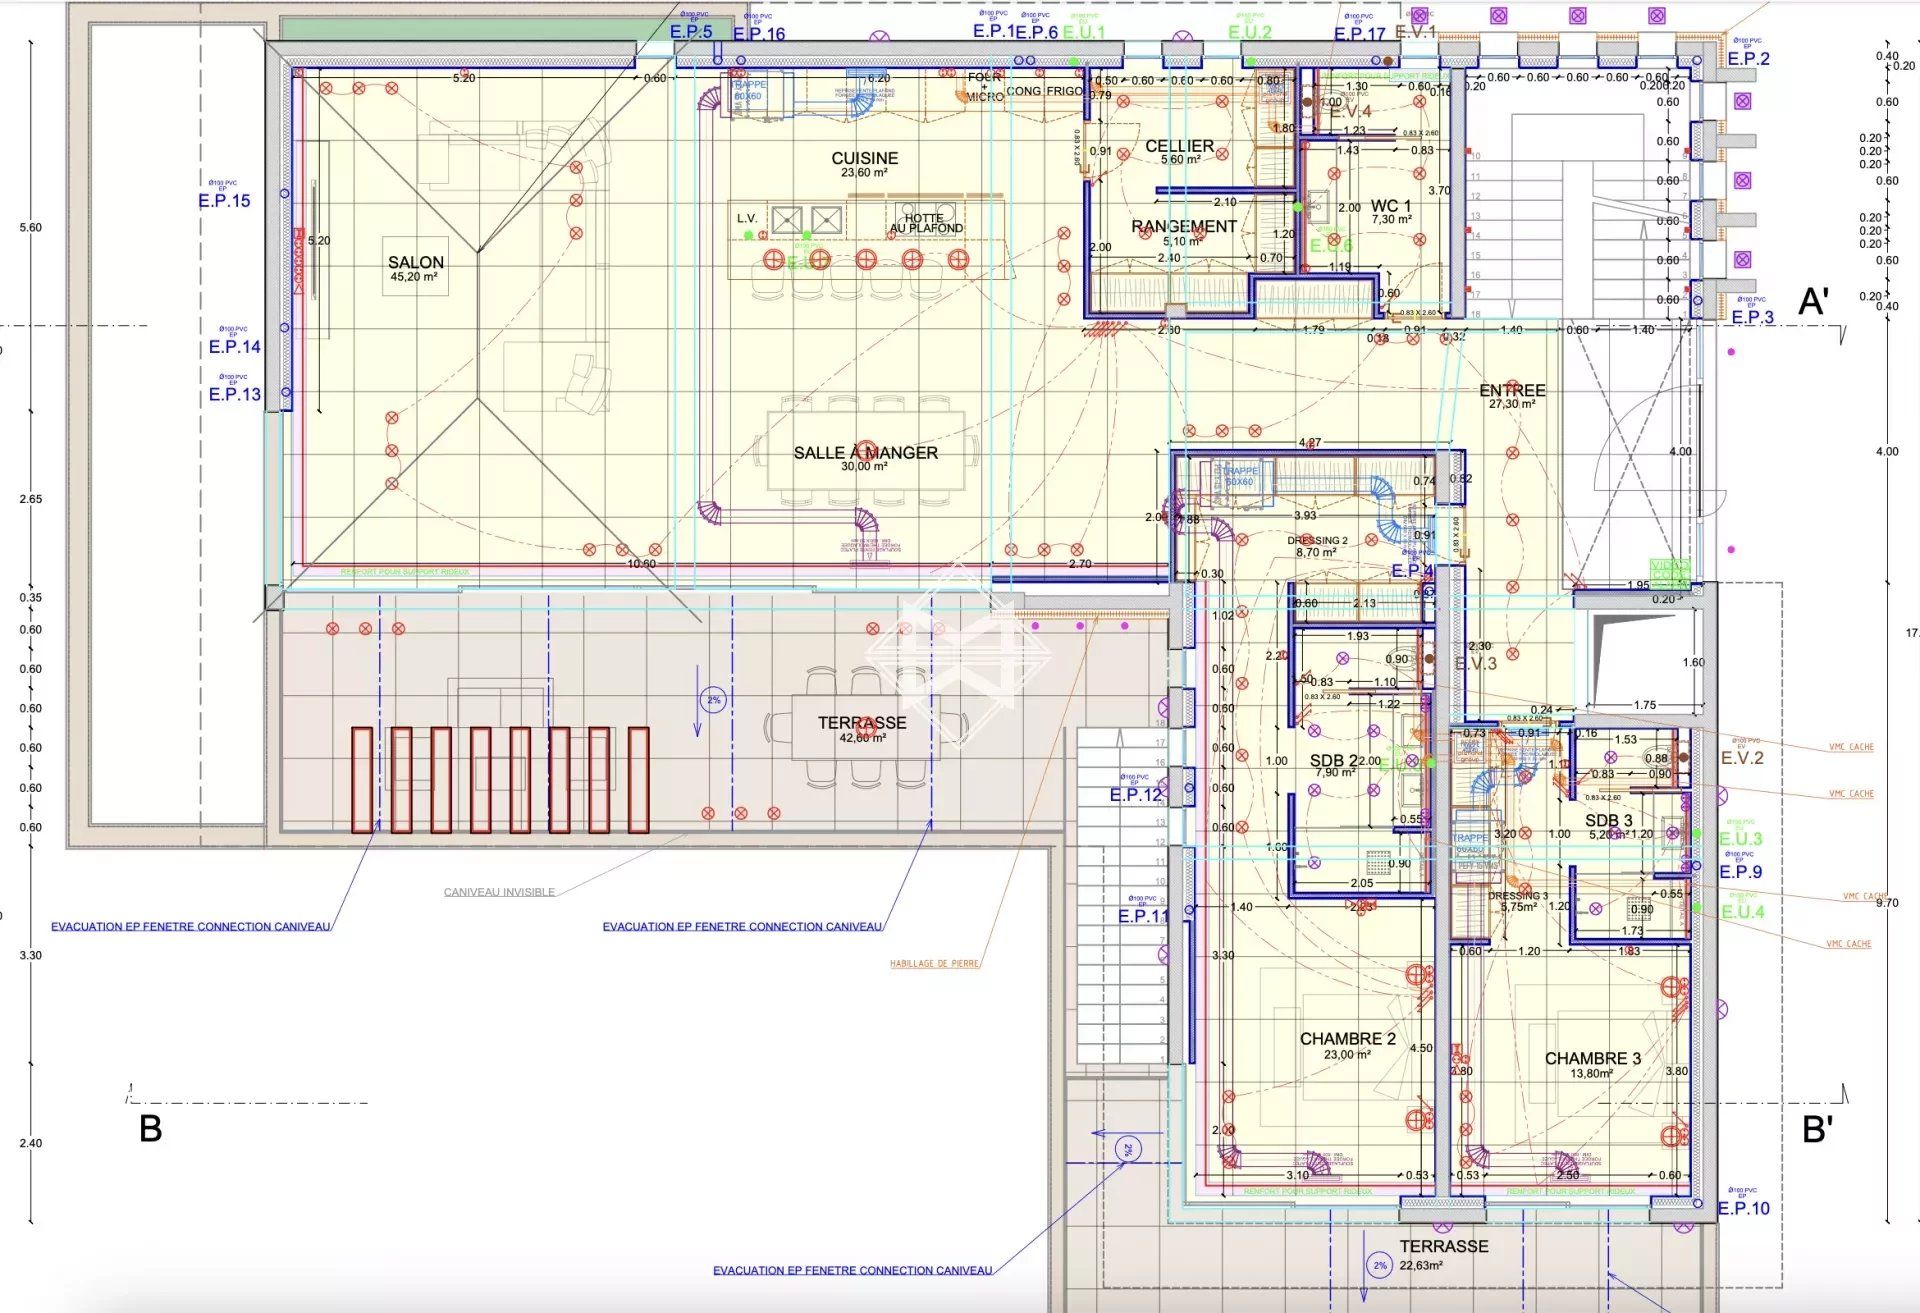Select the E.P.4 label near Dressing 2
The image size is (1920, 1313).
1412,571
